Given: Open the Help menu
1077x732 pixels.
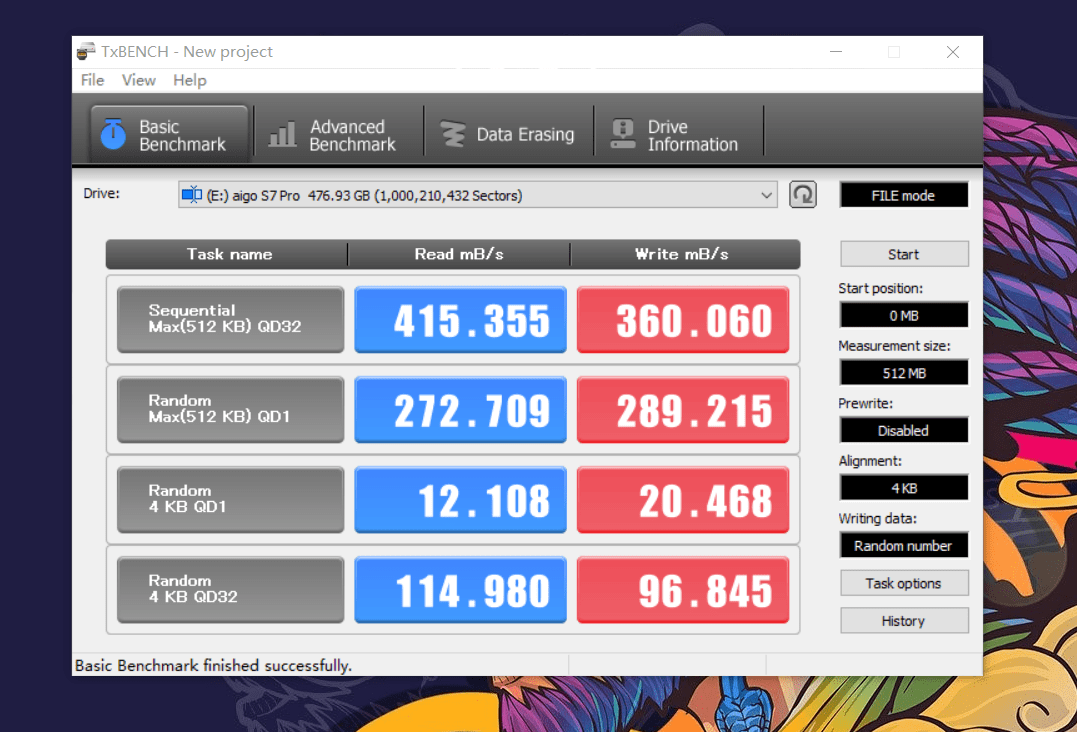Looking at the screenshot, I should (190, 80).
